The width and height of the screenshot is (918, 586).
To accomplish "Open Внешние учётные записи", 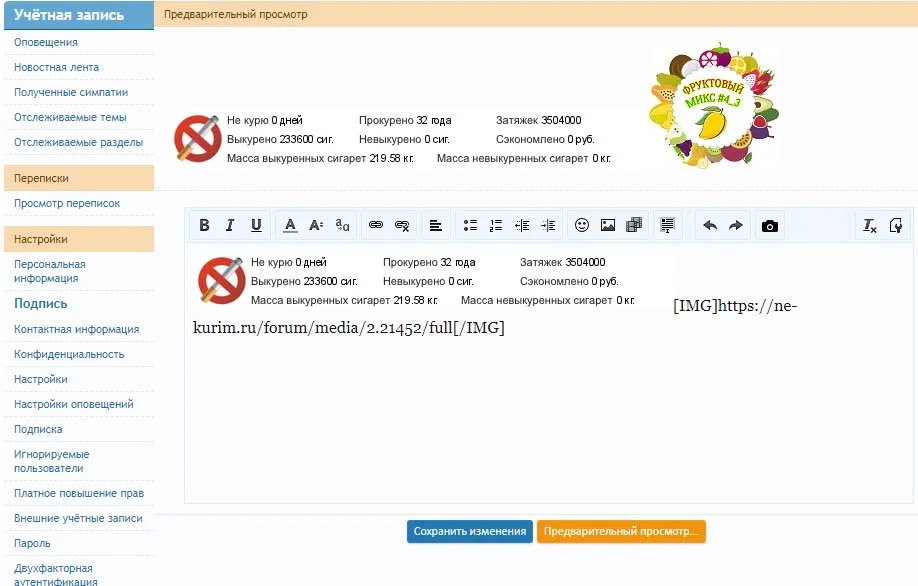I will point(78,518).
